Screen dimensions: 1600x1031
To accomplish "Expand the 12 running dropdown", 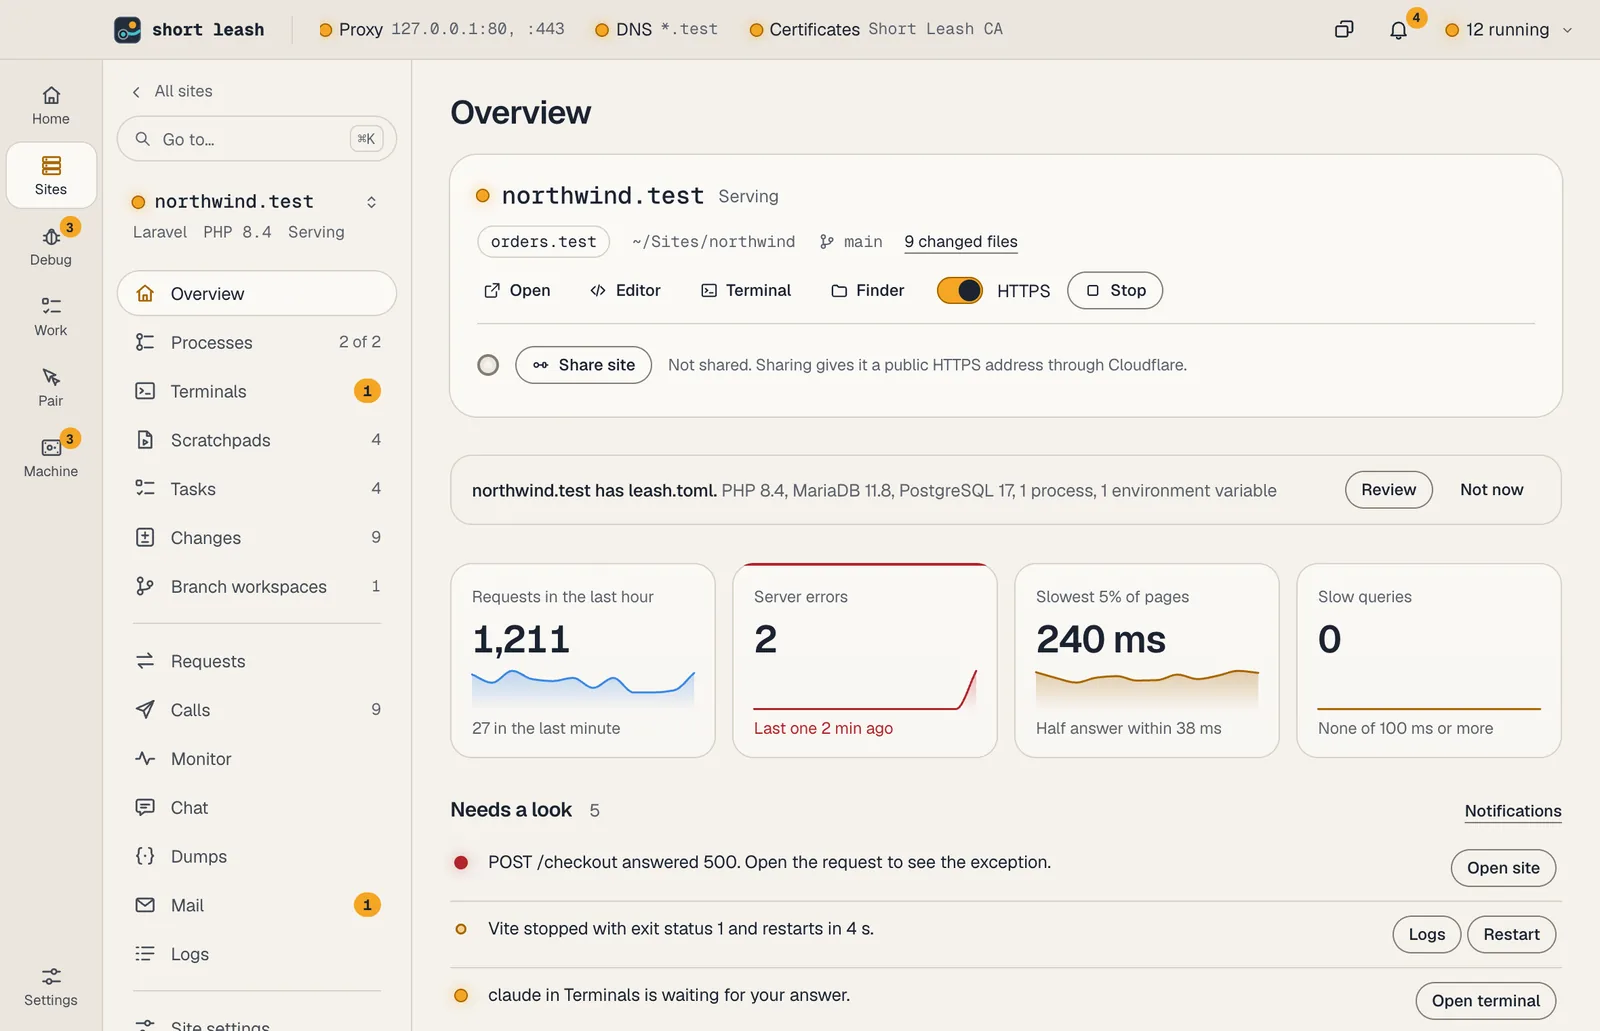I will pos(1509,30).
